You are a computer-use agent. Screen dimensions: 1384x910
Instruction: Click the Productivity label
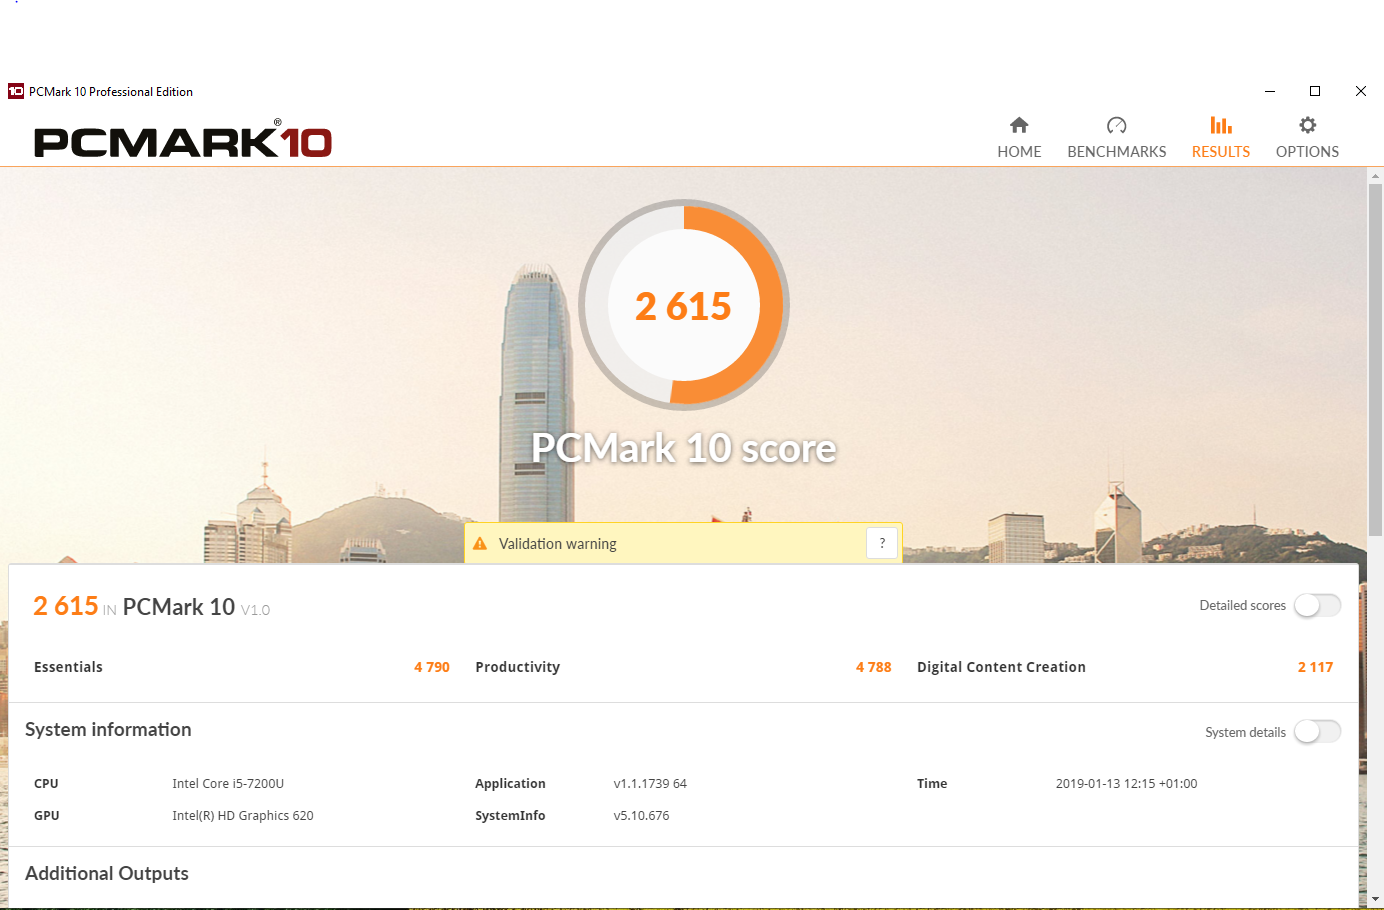point(518,667)
